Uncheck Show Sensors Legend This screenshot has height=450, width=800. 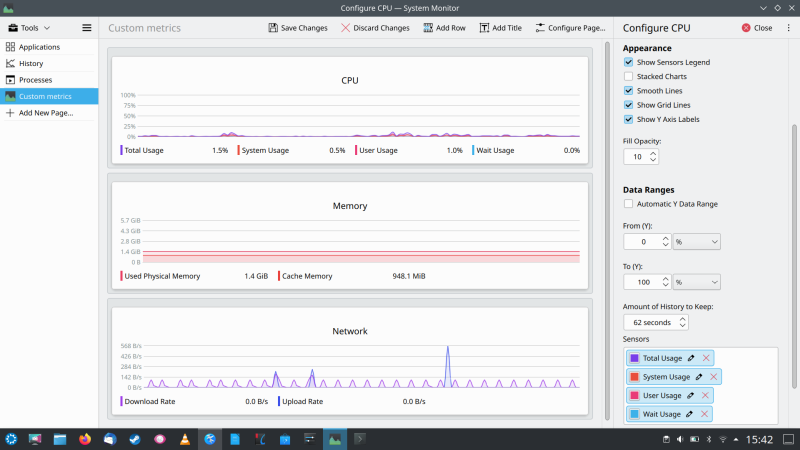[x=628, y=62]
